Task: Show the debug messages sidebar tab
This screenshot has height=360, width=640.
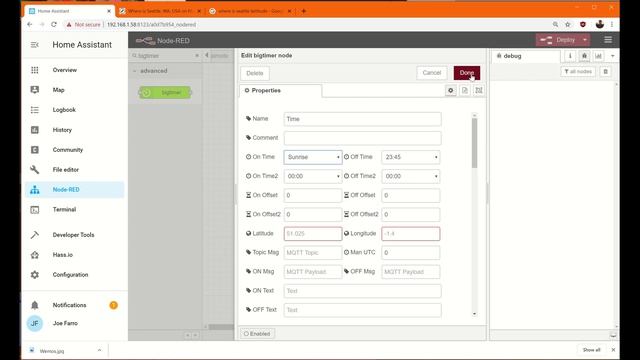Action: (584, 56)
